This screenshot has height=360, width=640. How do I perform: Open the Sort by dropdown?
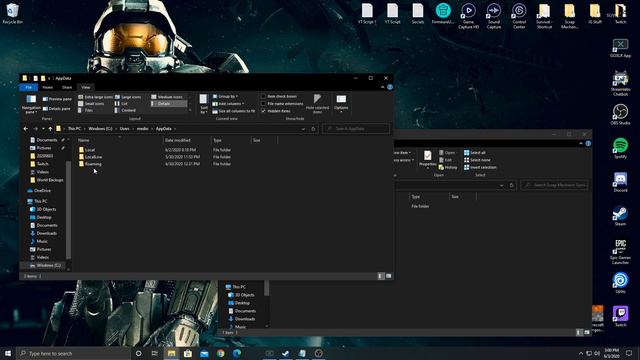pos(204,104)
